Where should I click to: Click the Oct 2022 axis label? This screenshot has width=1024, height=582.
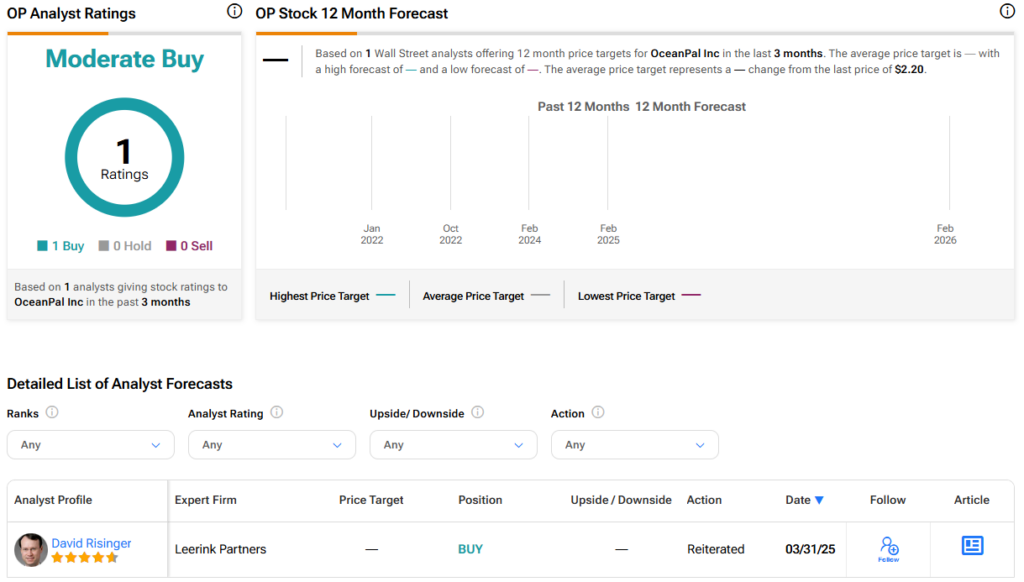click(x=451, y=234)
